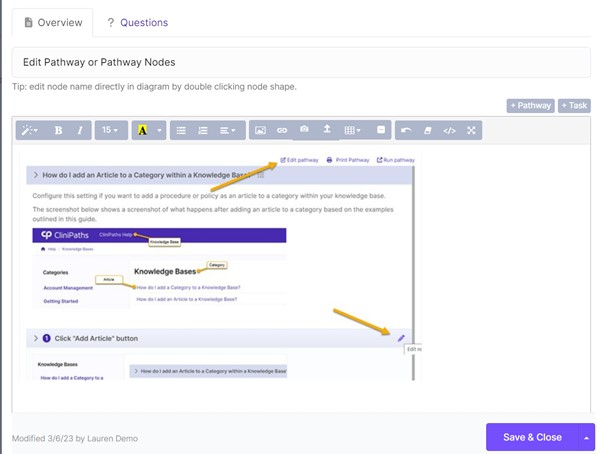Click the + Pathway button

[530, 105]
